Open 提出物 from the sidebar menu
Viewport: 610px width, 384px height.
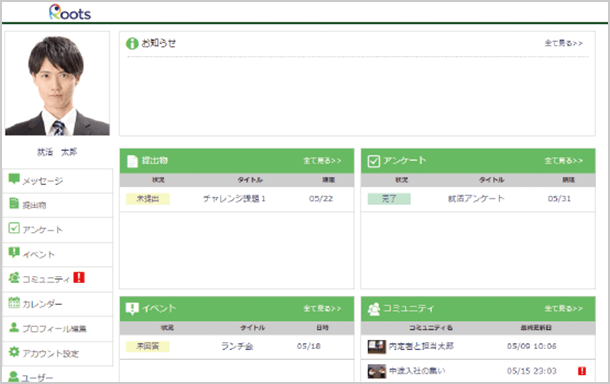tap(58, 205)
